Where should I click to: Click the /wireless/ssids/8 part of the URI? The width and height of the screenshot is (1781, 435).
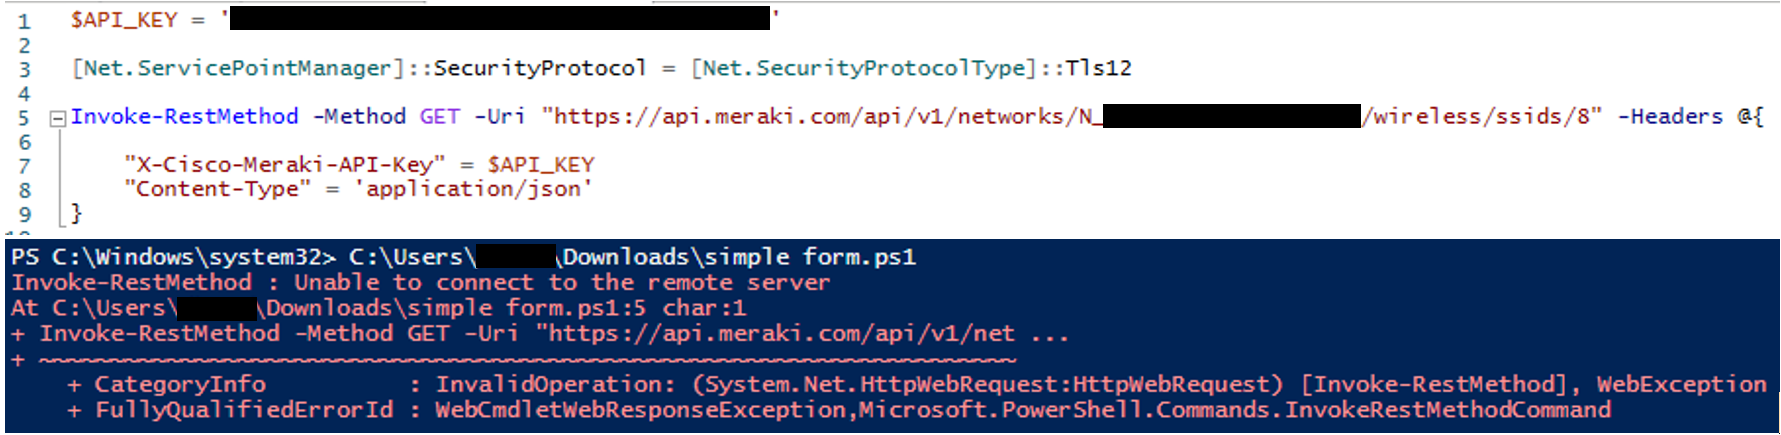click(1482, 116)
